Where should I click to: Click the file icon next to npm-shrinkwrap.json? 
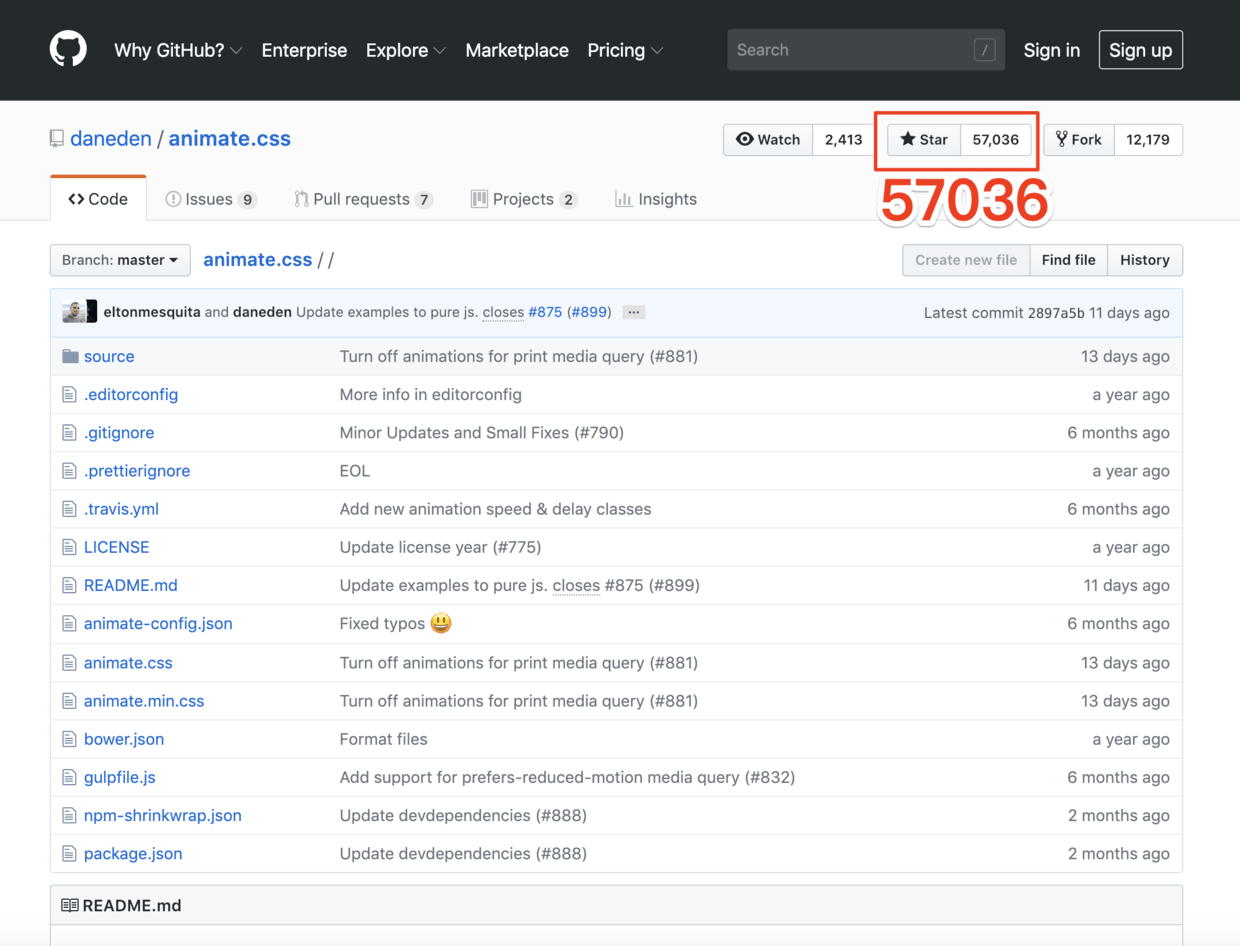click(69, 815)
